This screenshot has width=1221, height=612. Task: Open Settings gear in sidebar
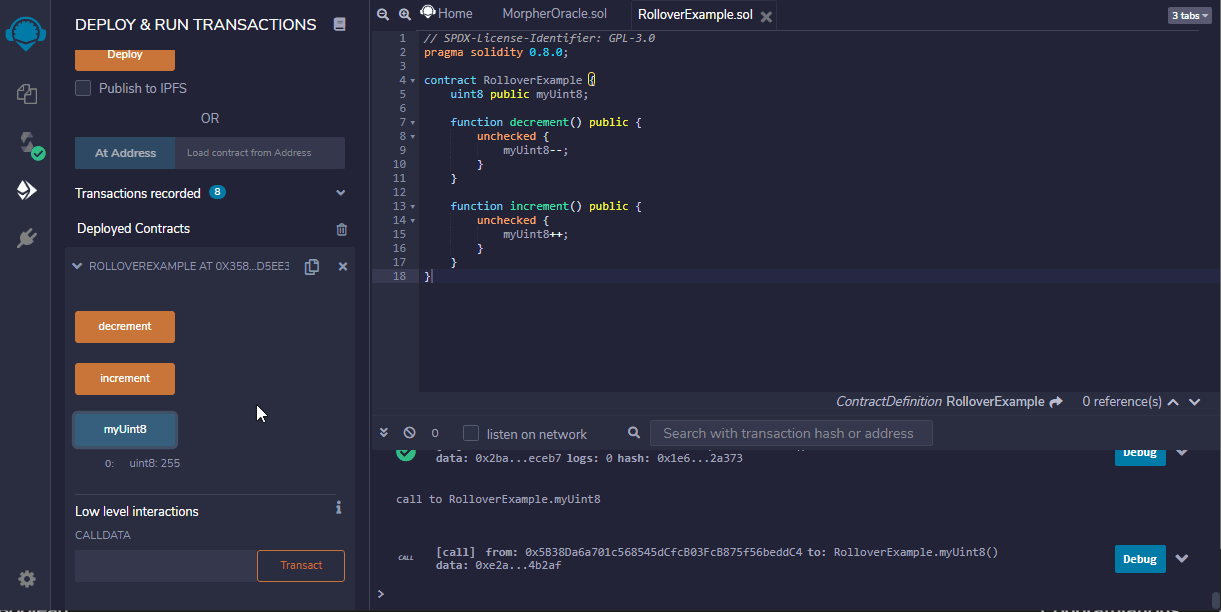pos(27,579)
